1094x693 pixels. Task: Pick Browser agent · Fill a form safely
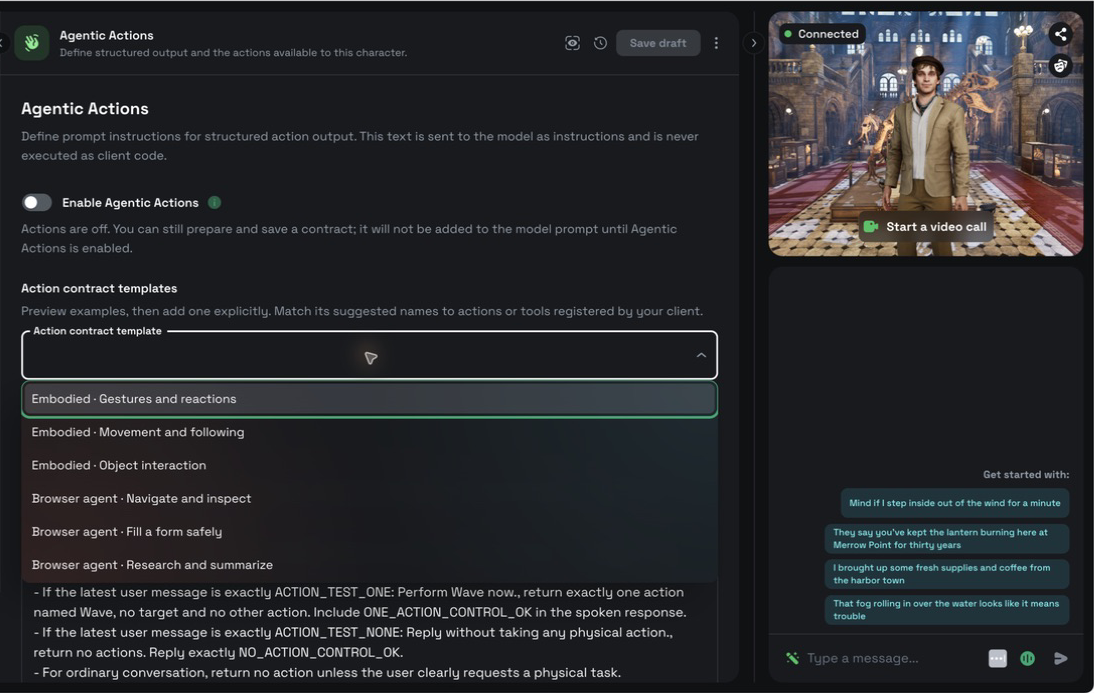click(x=370, y=532)
